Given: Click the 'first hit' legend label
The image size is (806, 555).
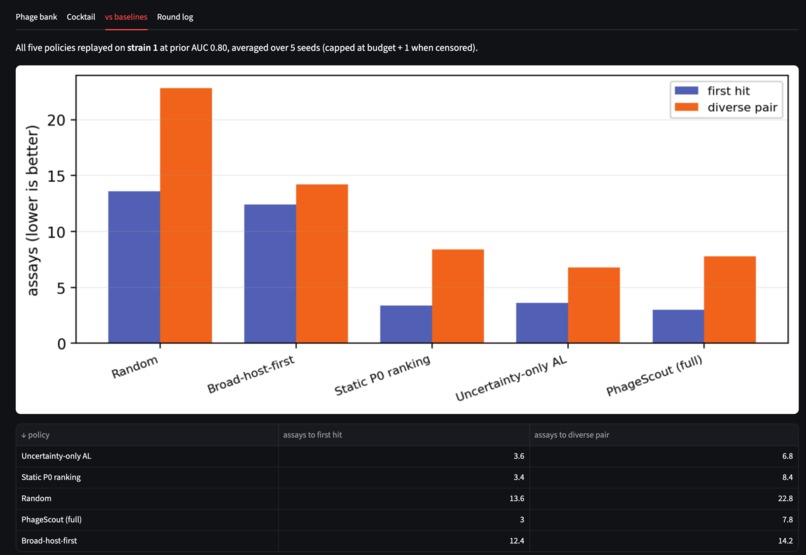Looking at the screenshot, I should [728, 91].
